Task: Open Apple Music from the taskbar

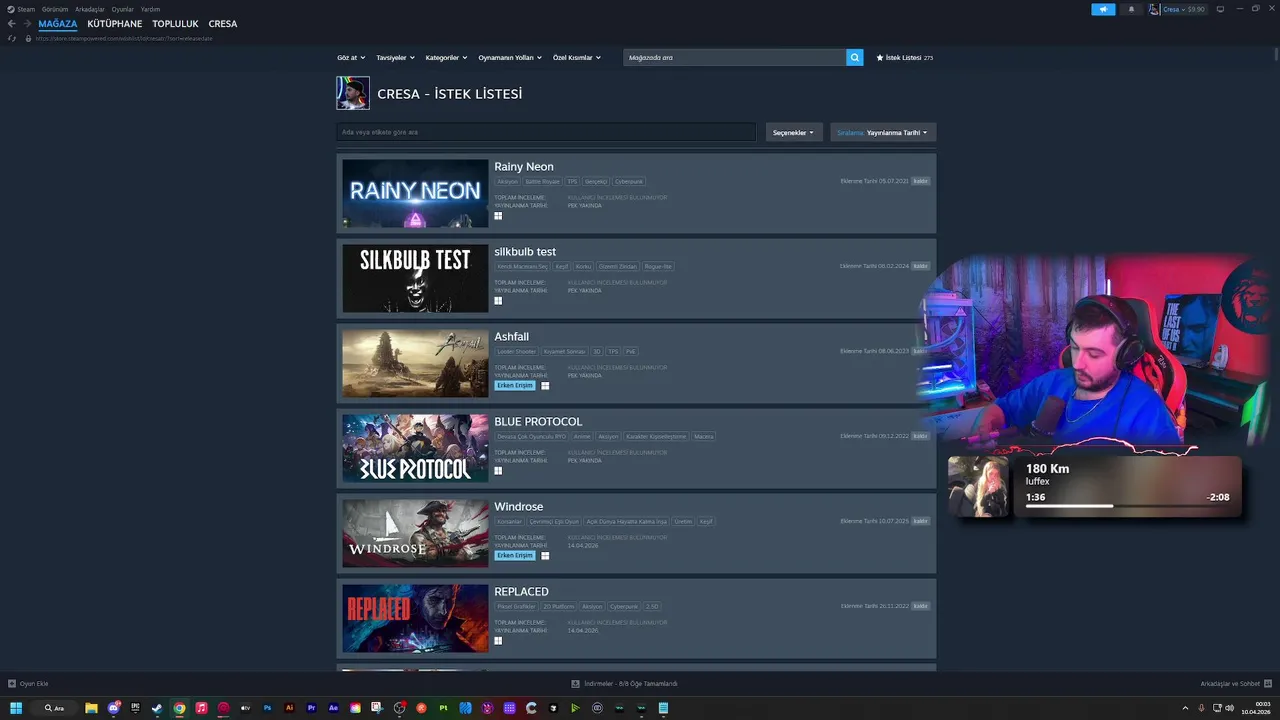Action: pyautogui.click(x=201, y=708)
